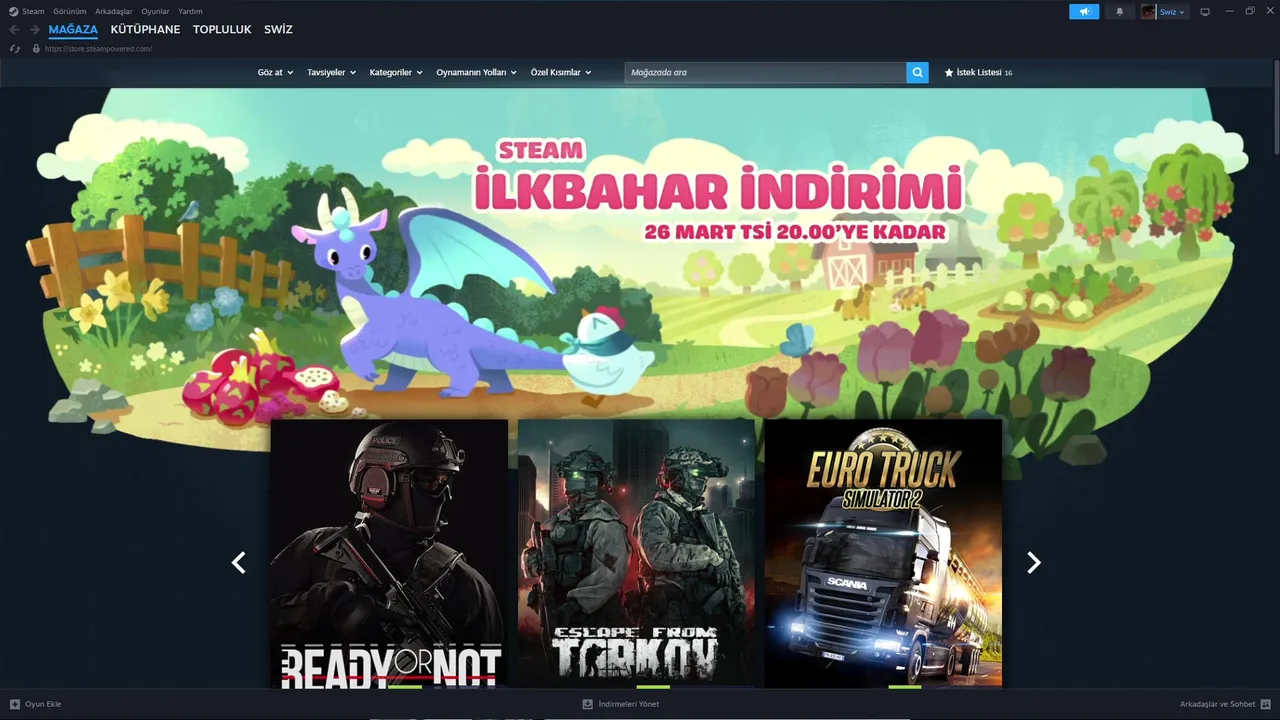Click the blue magnifier search button

(x=917, y=72)
